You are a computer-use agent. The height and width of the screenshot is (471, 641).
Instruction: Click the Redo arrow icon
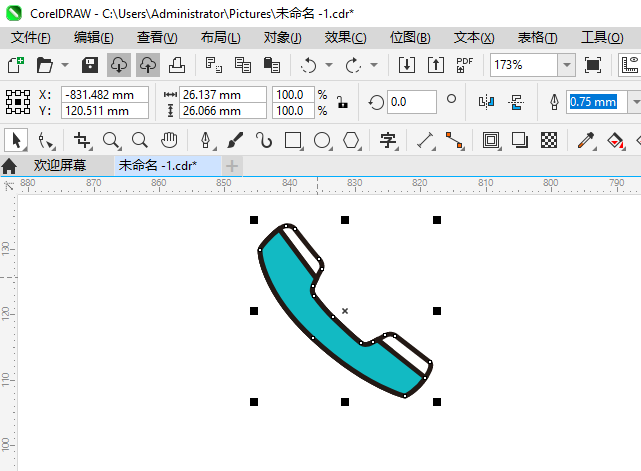click(353, 65)
